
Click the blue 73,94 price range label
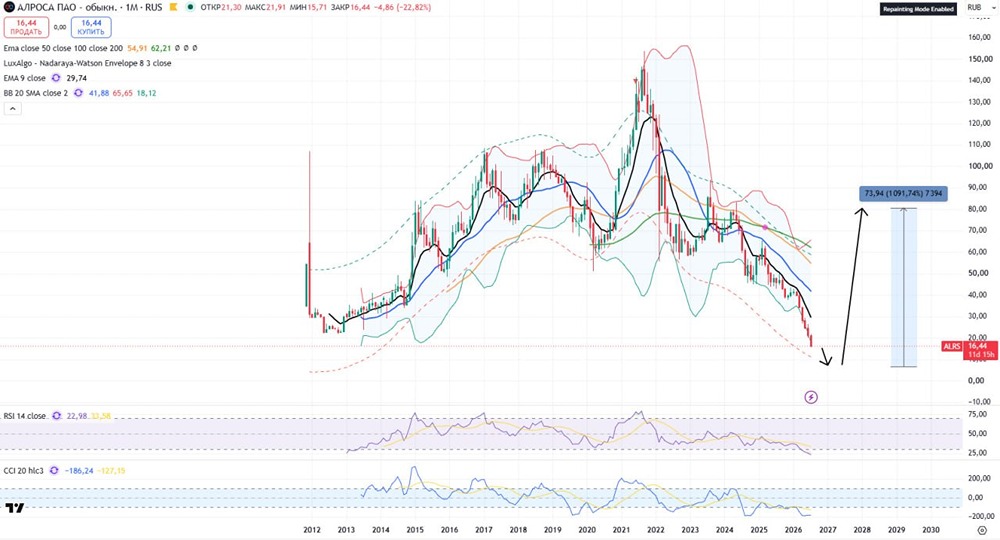click(x=903, y=193)
